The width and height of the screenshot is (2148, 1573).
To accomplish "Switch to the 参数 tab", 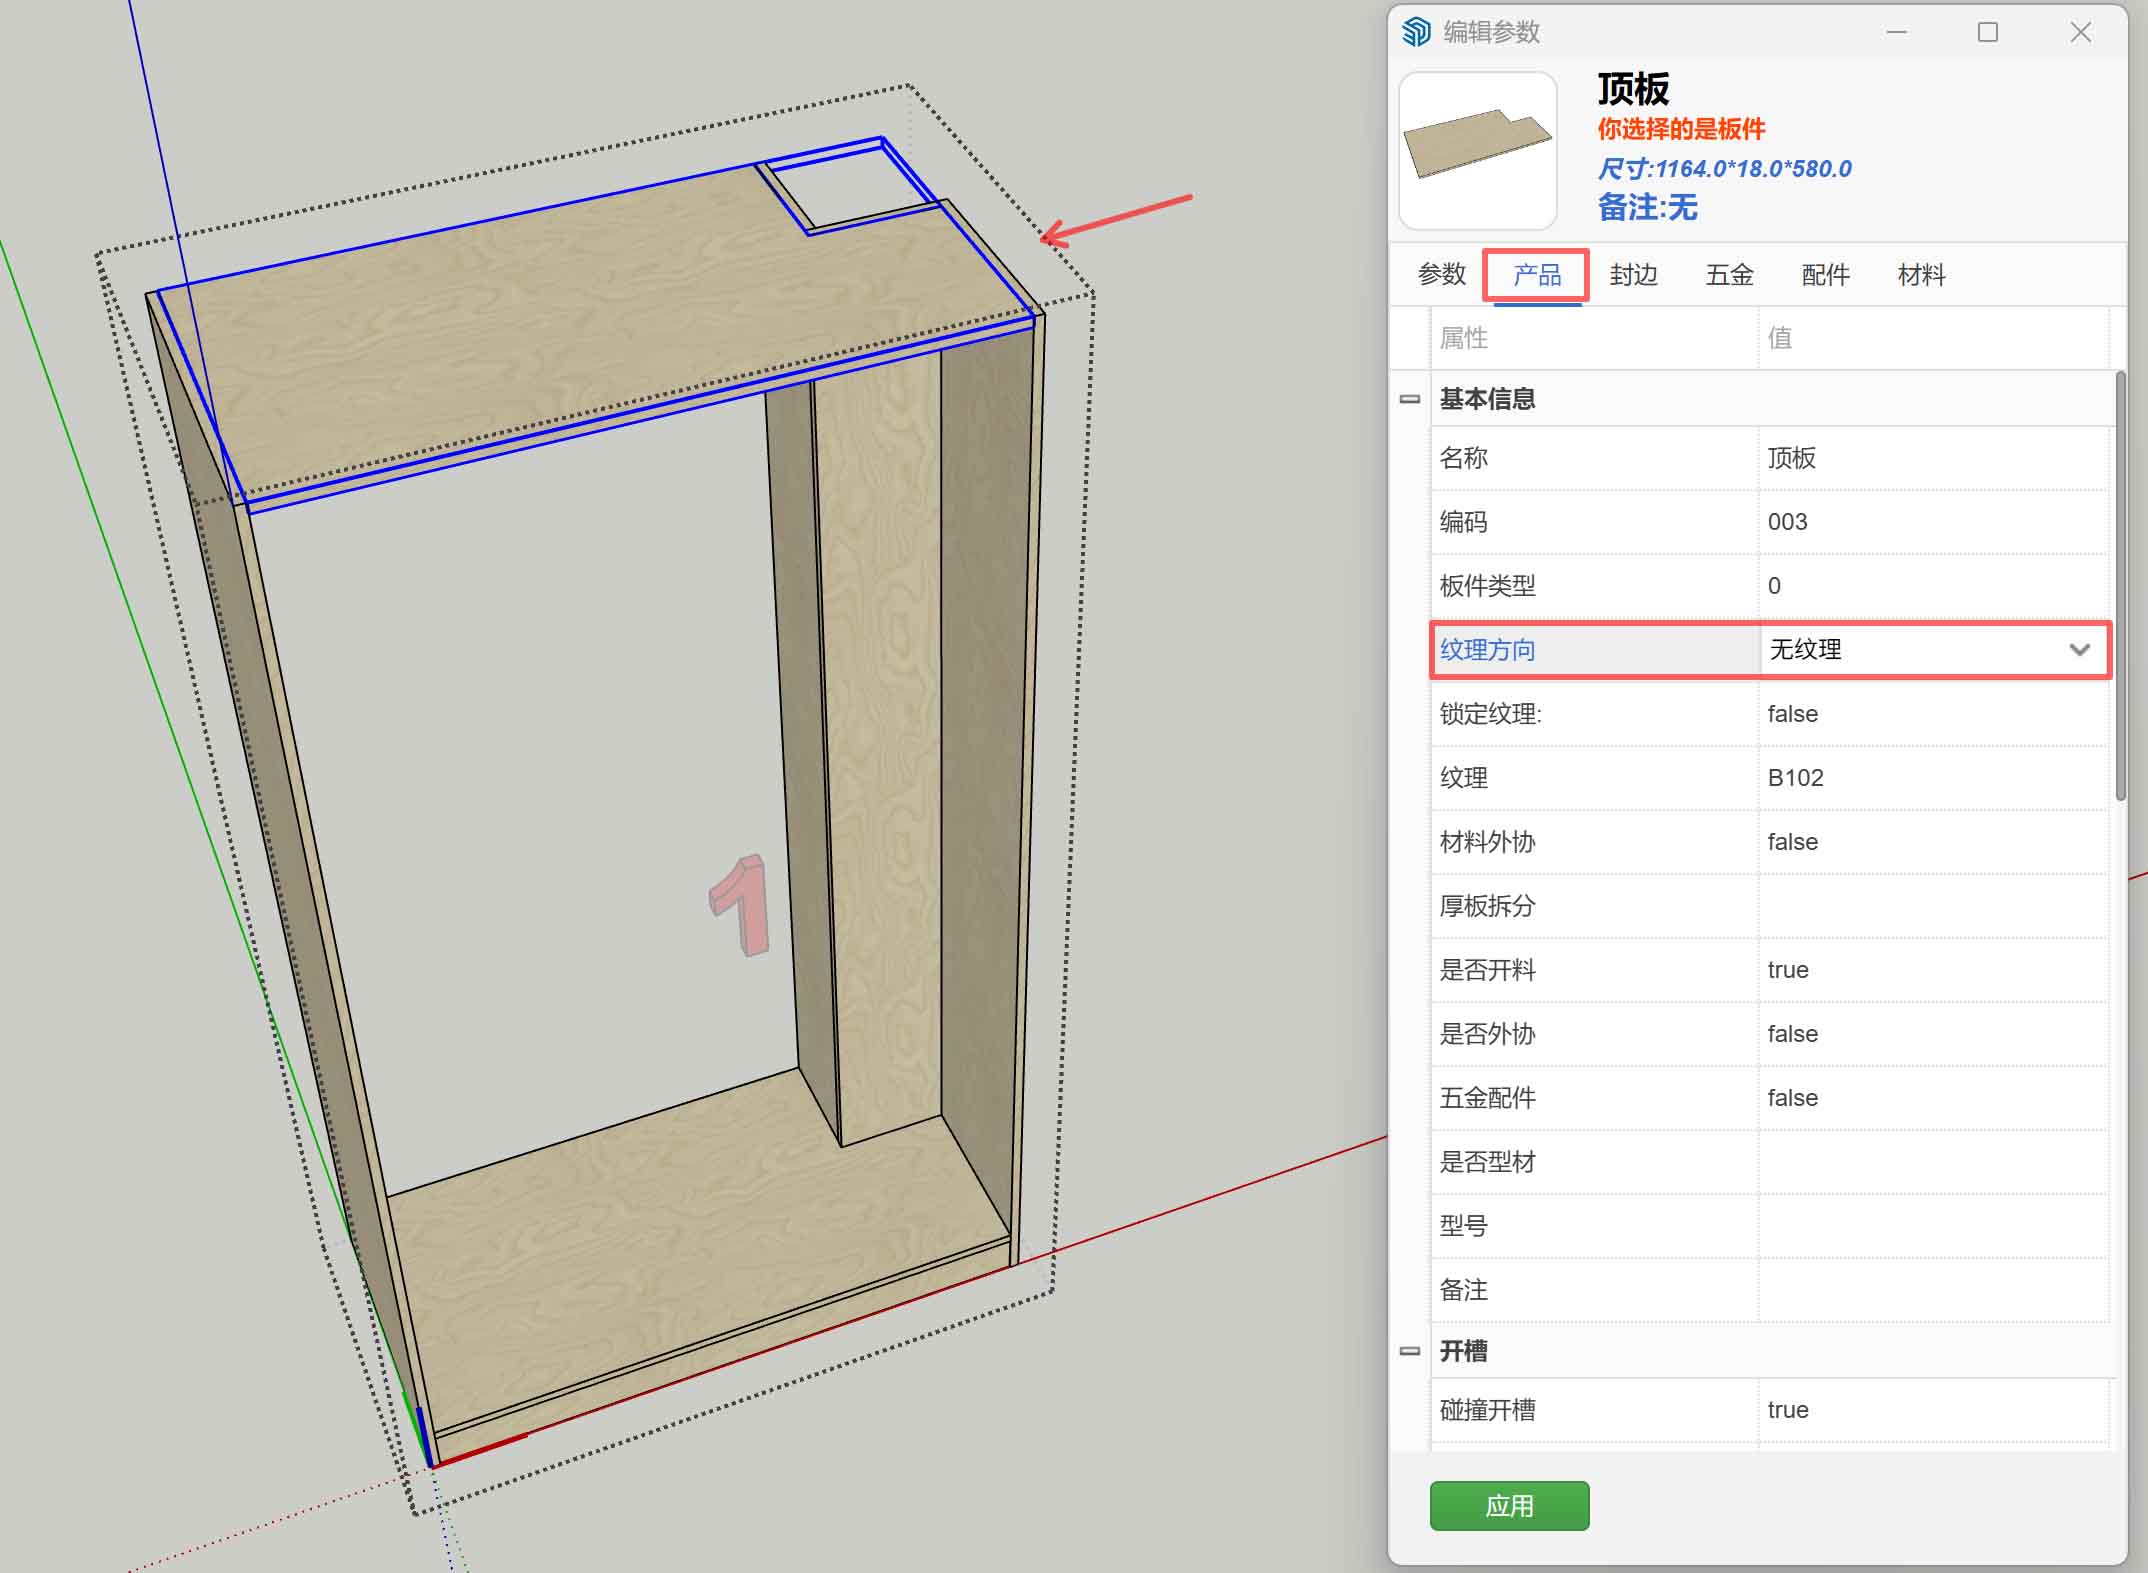I will point(1441,274).
